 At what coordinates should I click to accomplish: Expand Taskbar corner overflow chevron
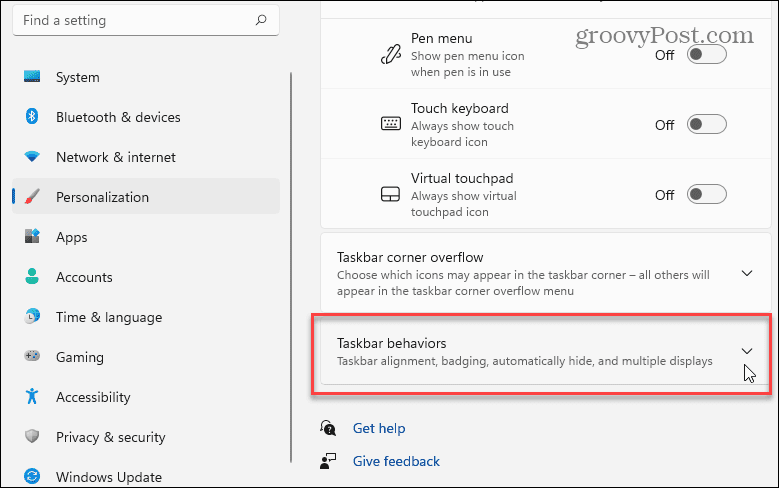point(747,273)
